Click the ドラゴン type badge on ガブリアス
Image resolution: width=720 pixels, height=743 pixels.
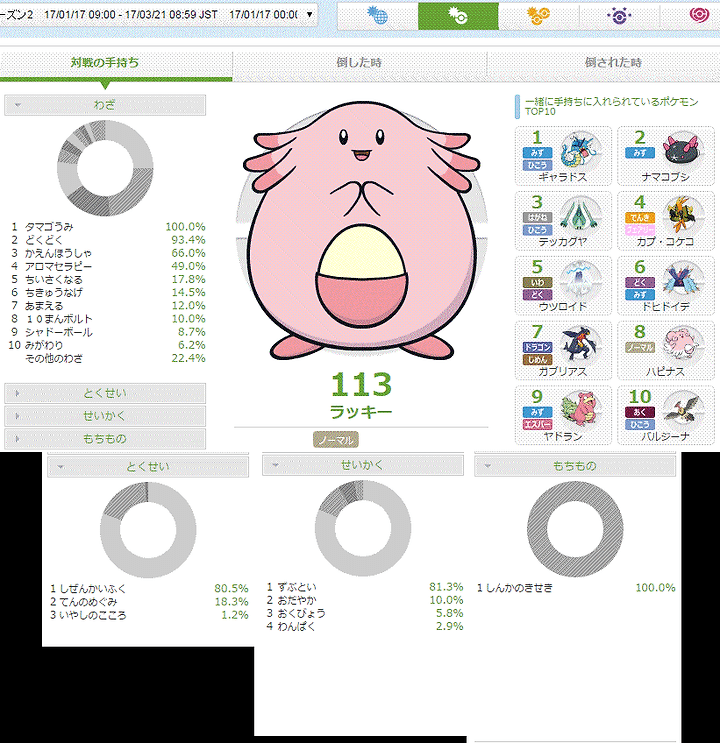pyautogui.click(x=538, y=347)
